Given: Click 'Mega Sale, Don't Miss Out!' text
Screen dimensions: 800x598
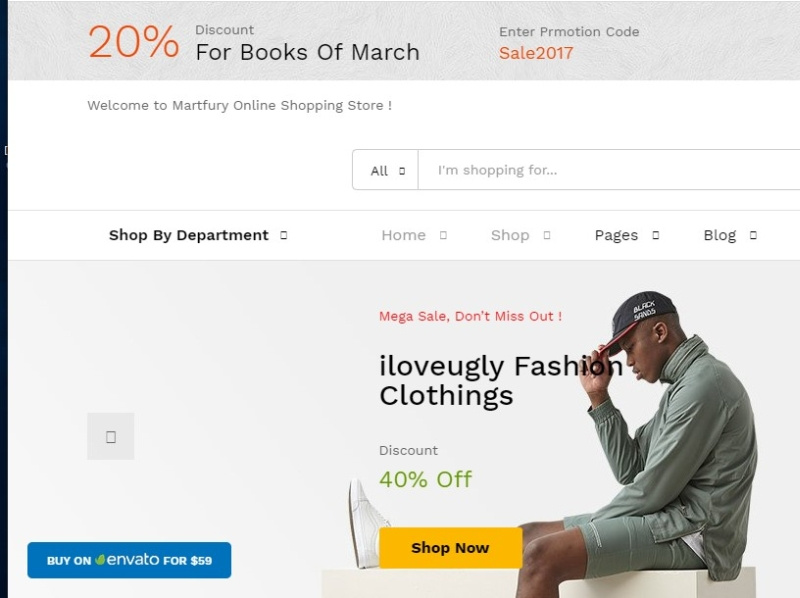Looking at the screenshot, I should click(470, 316).
